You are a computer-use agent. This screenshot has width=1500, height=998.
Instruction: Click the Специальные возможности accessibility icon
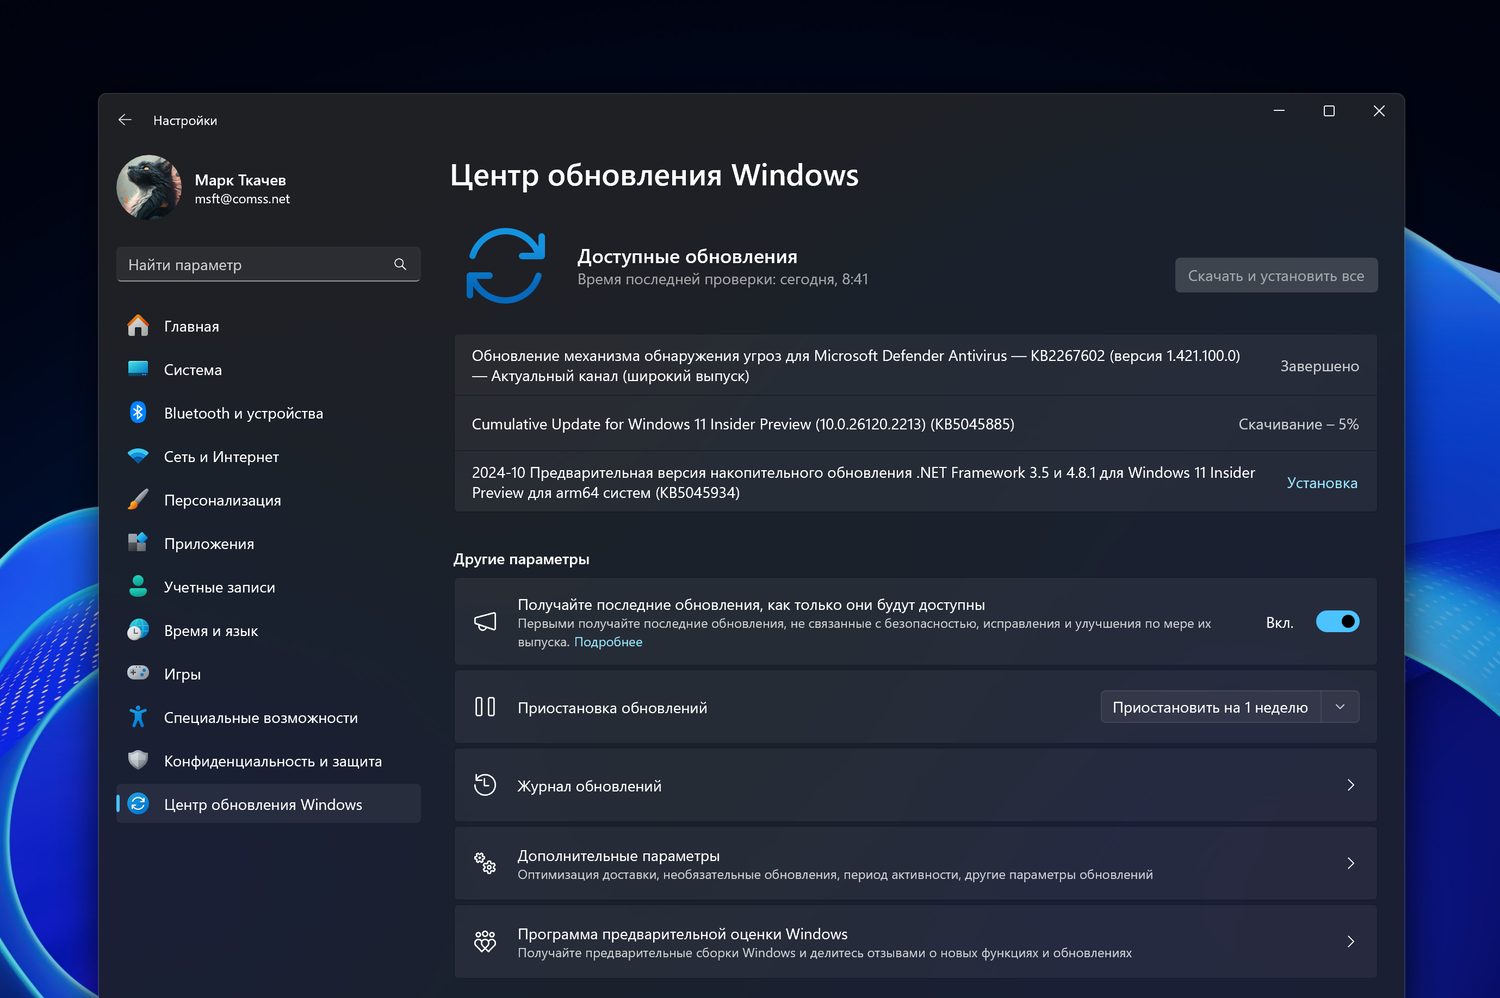click(x=138, y=717)
